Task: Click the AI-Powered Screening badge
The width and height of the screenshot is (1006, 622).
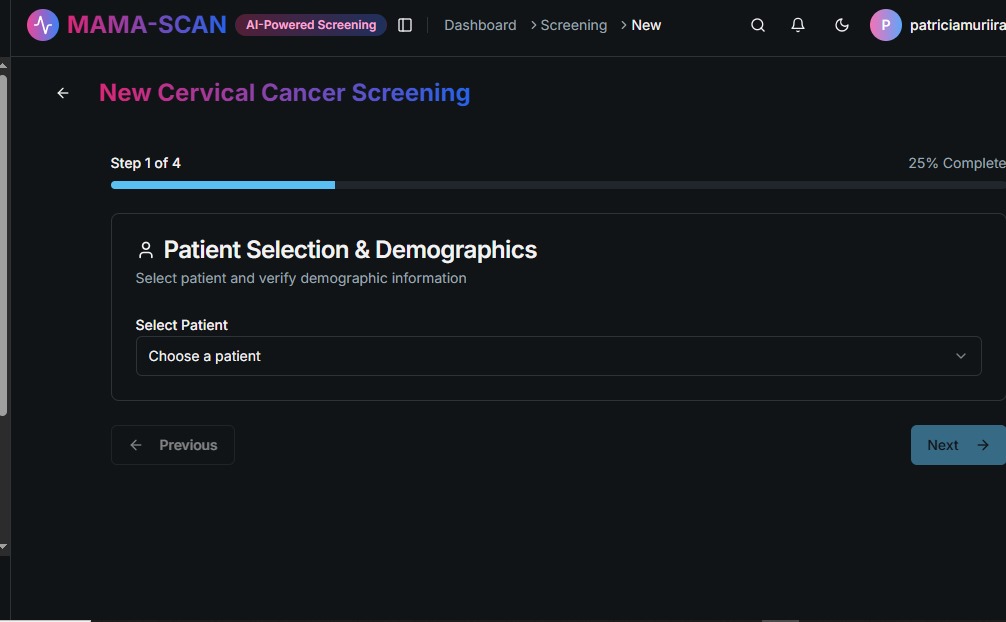Action: tap(311, 25)
